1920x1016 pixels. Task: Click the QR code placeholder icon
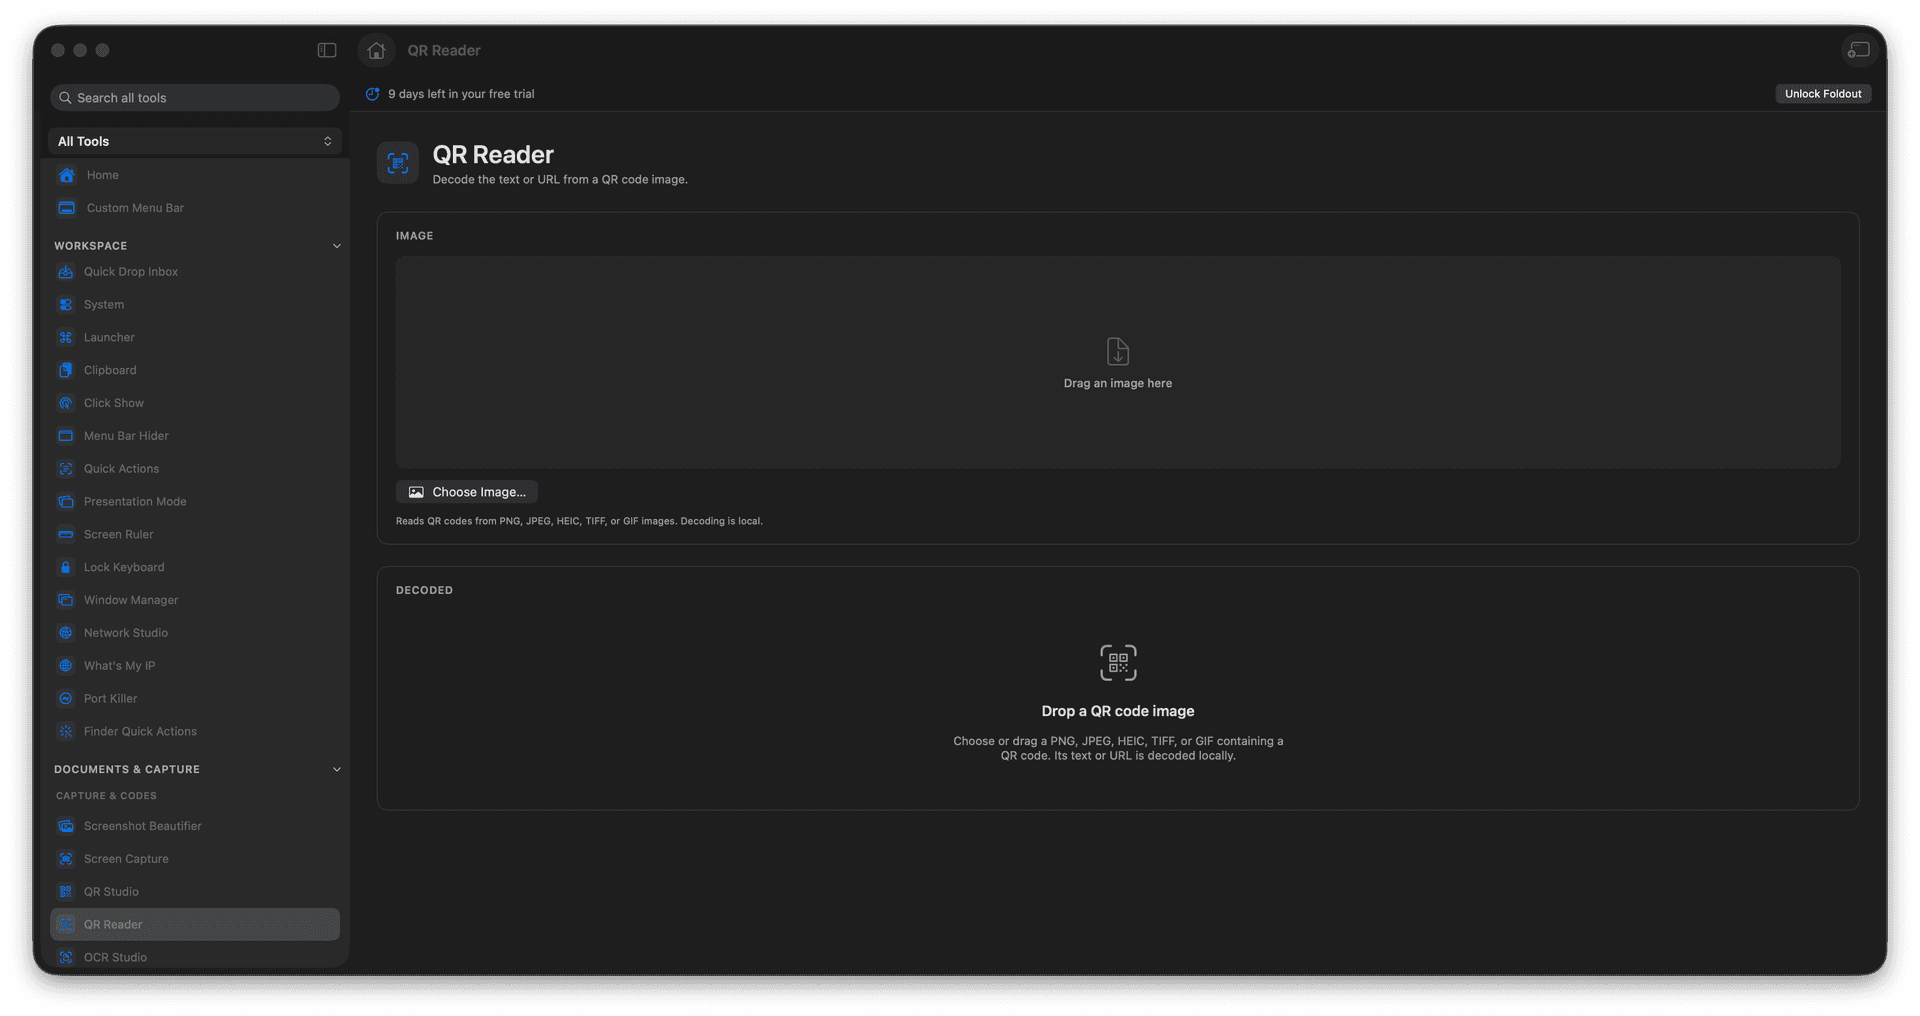[x=1118, y=663]
